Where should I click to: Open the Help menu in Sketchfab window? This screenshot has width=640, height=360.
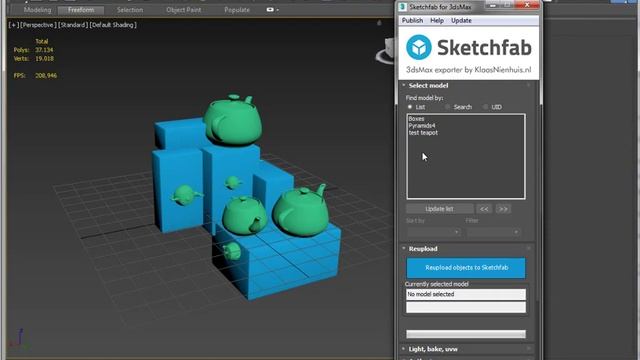pyautogui.click(x=437, y=20)
